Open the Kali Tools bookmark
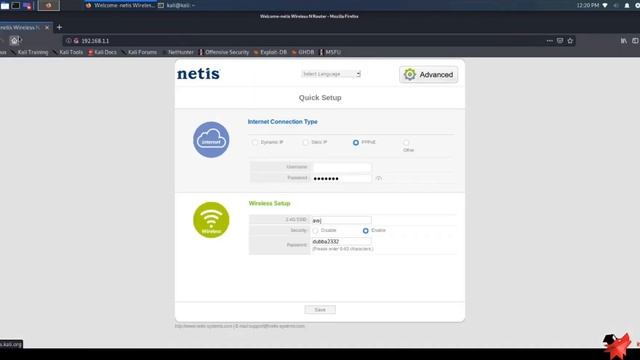 point(68,52)
